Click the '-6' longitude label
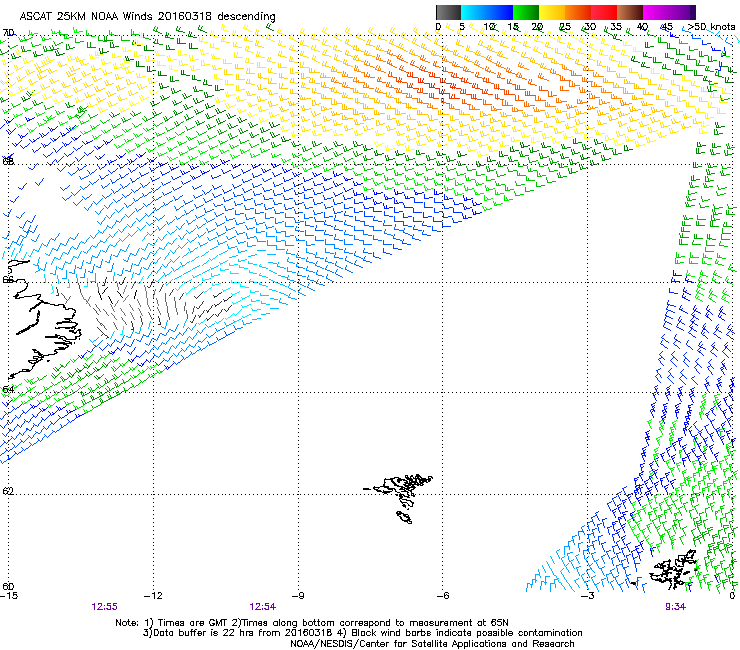 point(442,596)
